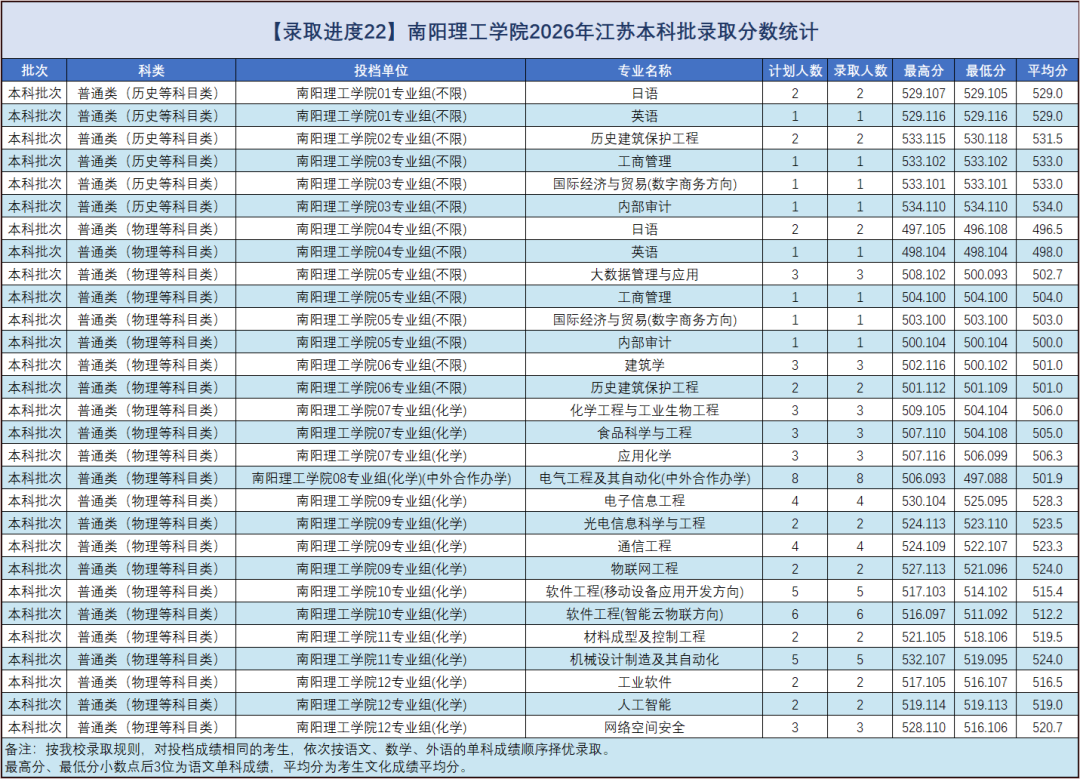
Task: Click 软件工程(智能云物联方向) cell
Action: click(644, 614)
